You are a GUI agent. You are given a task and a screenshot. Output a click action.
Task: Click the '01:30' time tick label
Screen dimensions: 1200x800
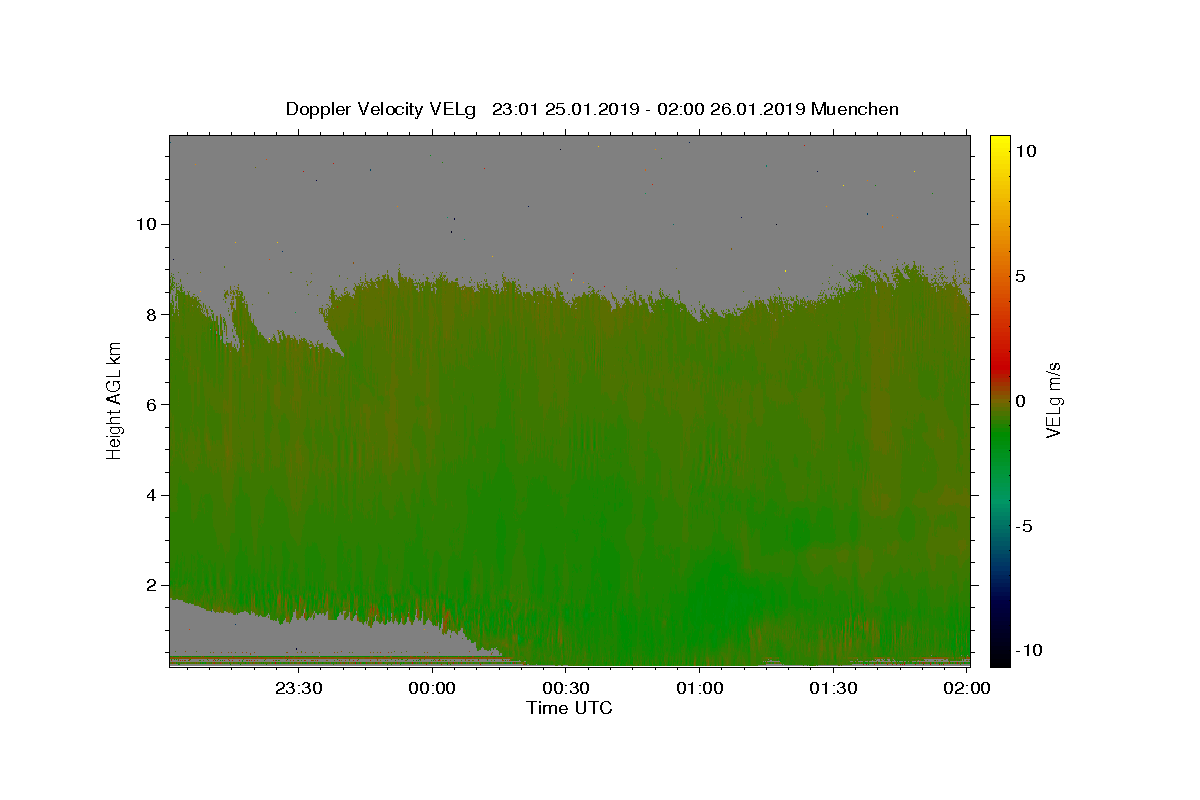tap(834, 688)
